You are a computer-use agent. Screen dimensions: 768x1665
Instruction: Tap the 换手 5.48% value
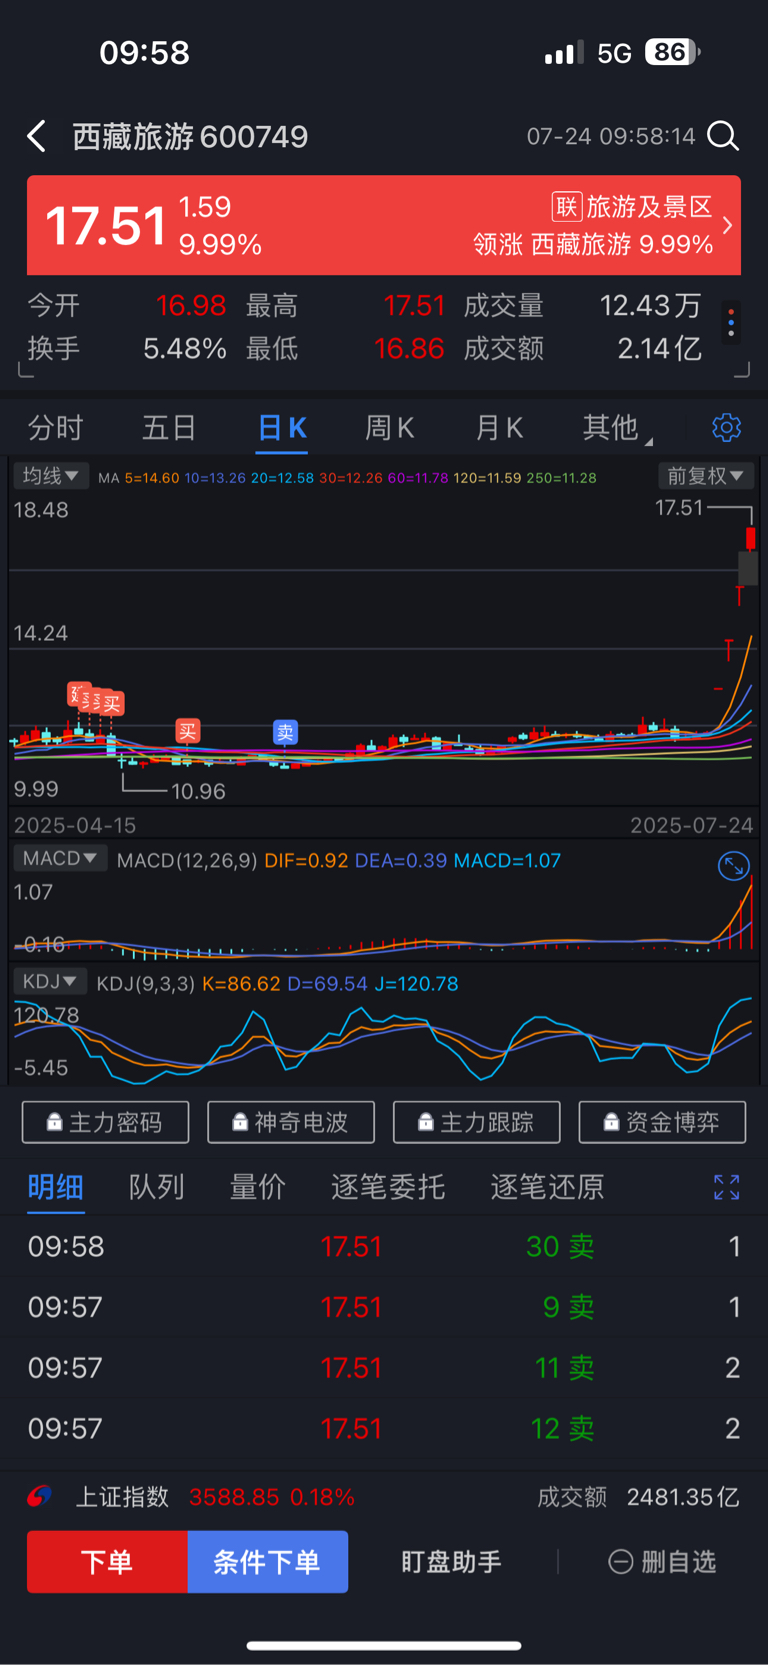coord(185,349)
